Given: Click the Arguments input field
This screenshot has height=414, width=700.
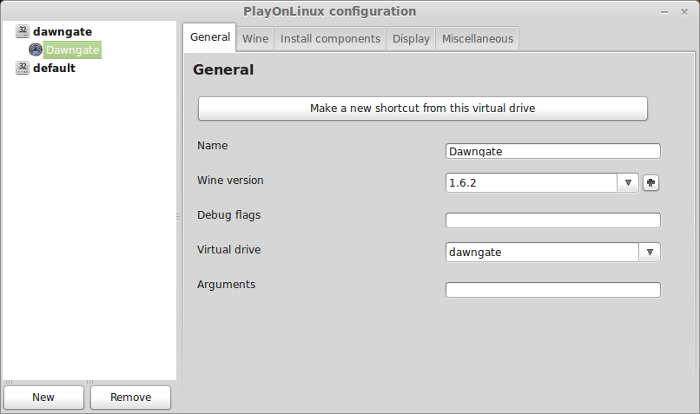Looking at the screenshot, I should [x=553, y=290].
